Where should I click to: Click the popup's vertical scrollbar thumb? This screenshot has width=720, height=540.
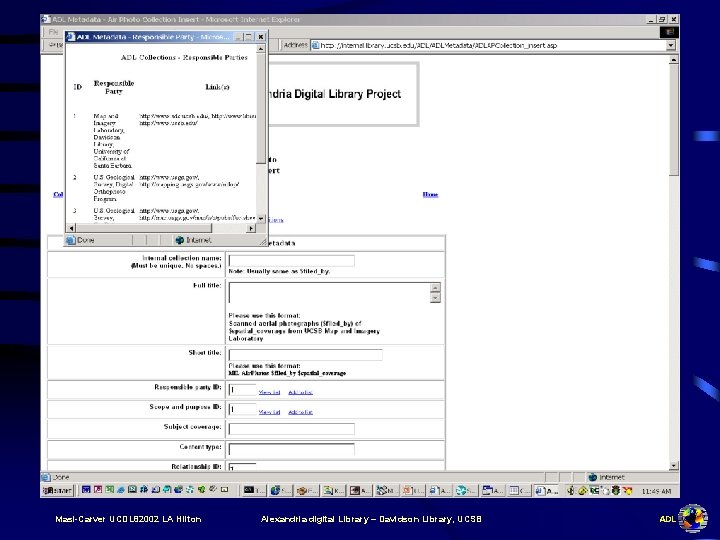[x=261, y=108]
